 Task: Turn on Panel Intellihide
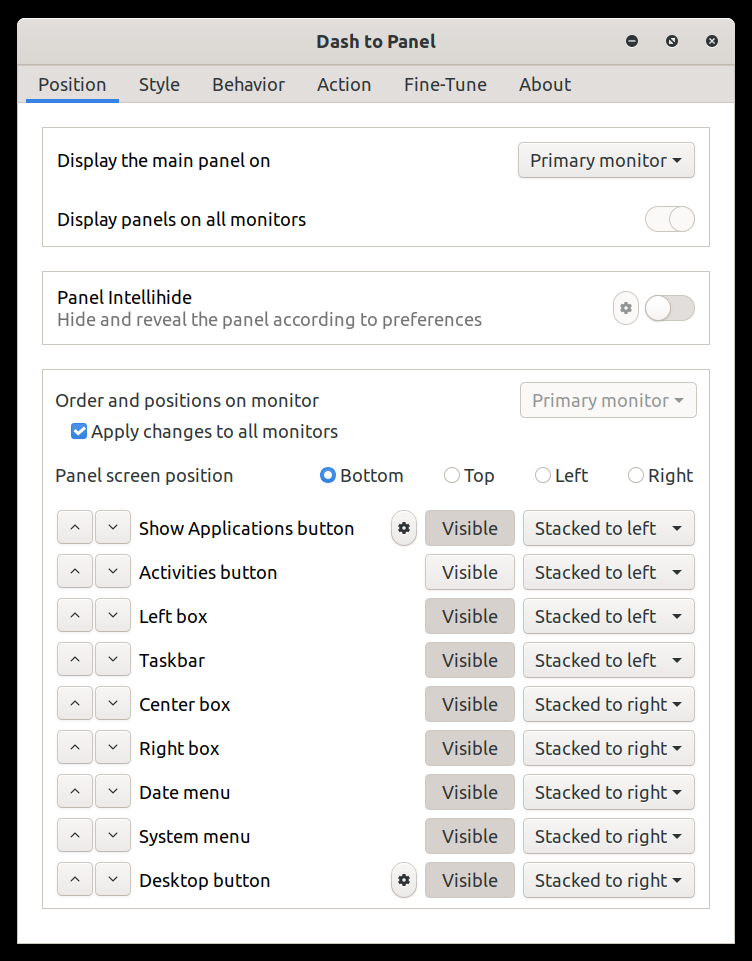click(669, 308)
